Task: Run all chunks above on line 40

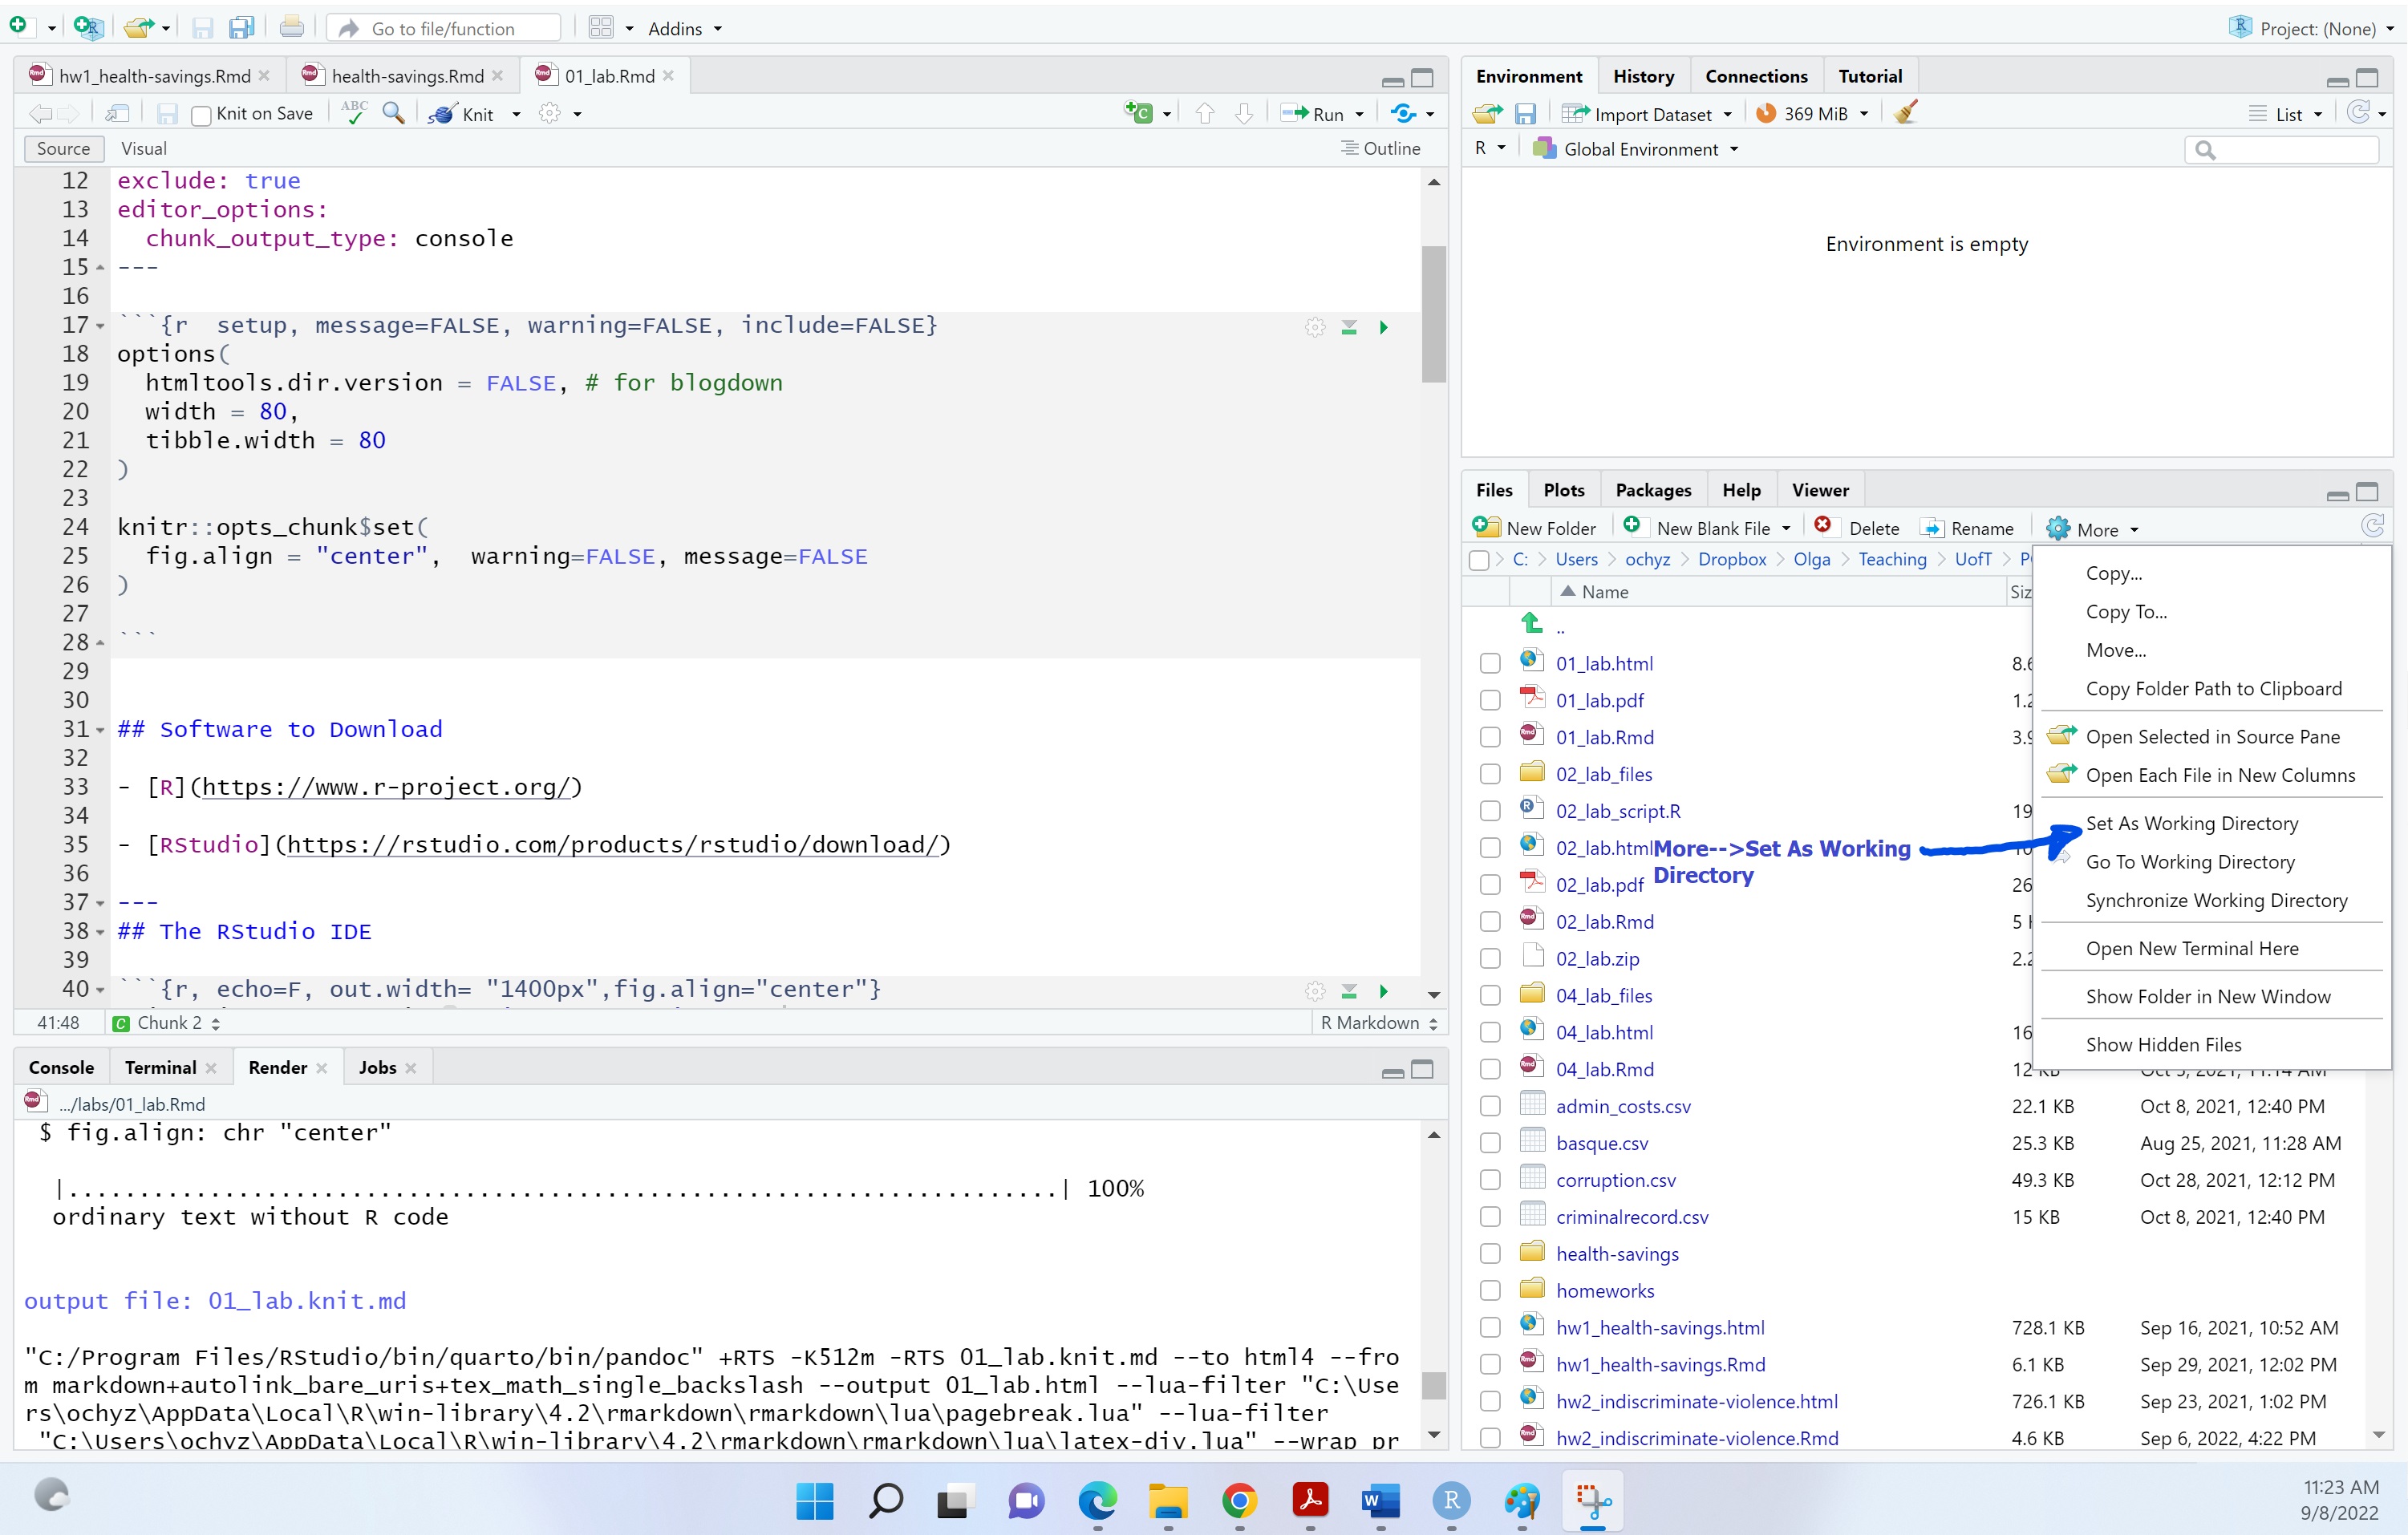Action: [x=1349, y=991]
